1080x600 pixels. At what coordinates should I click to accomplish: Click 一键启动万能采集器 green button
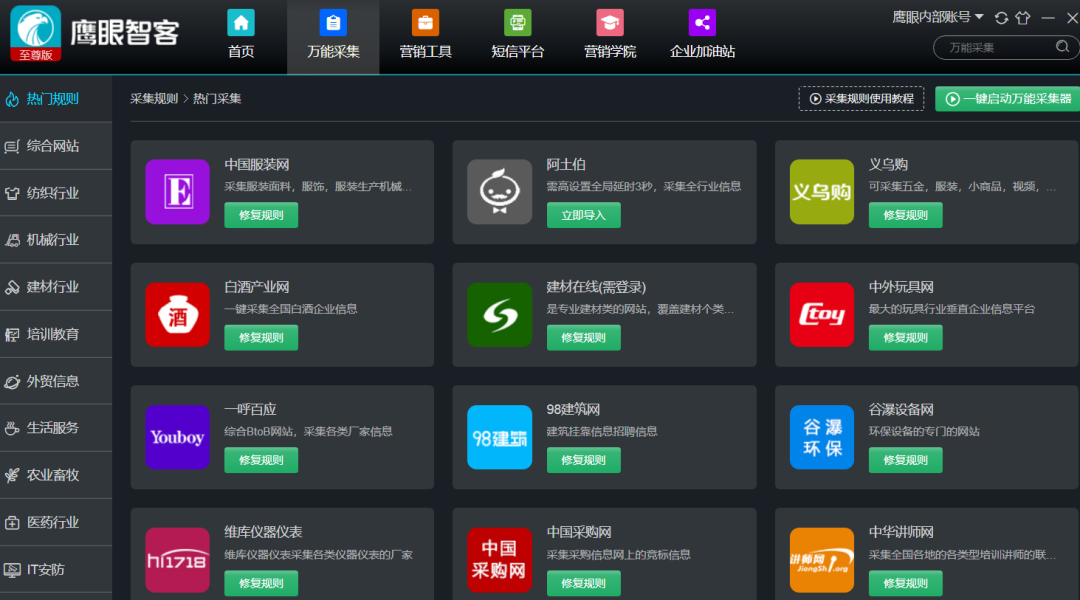point(1008,99)
